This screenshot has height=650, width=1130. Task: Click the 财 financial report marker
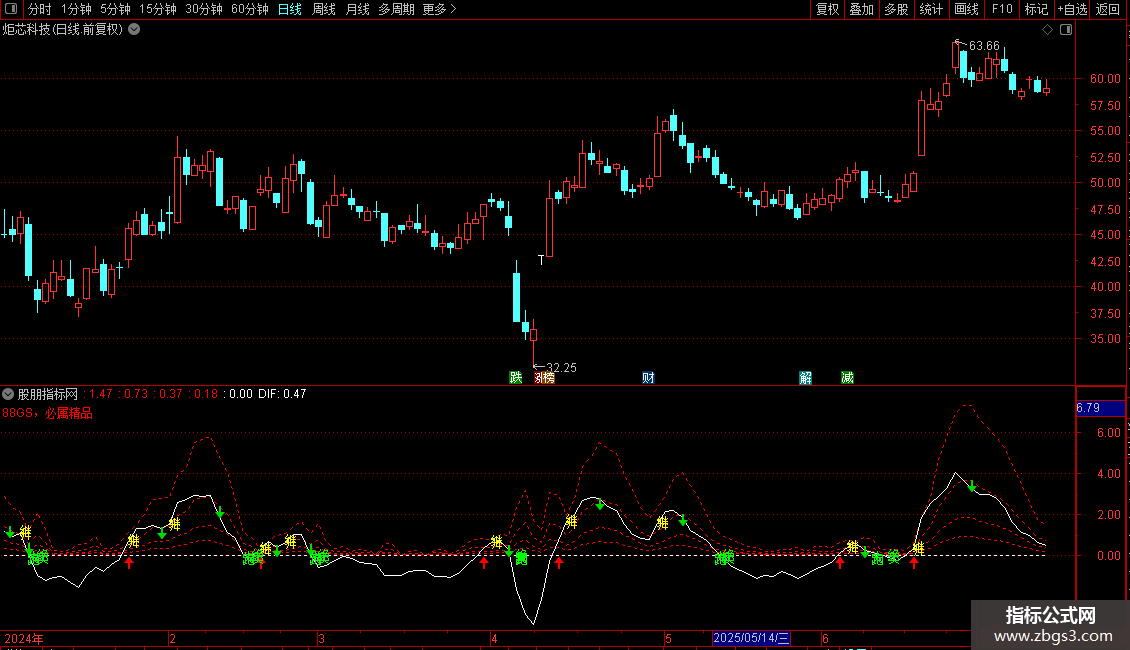tap(648, 378)
